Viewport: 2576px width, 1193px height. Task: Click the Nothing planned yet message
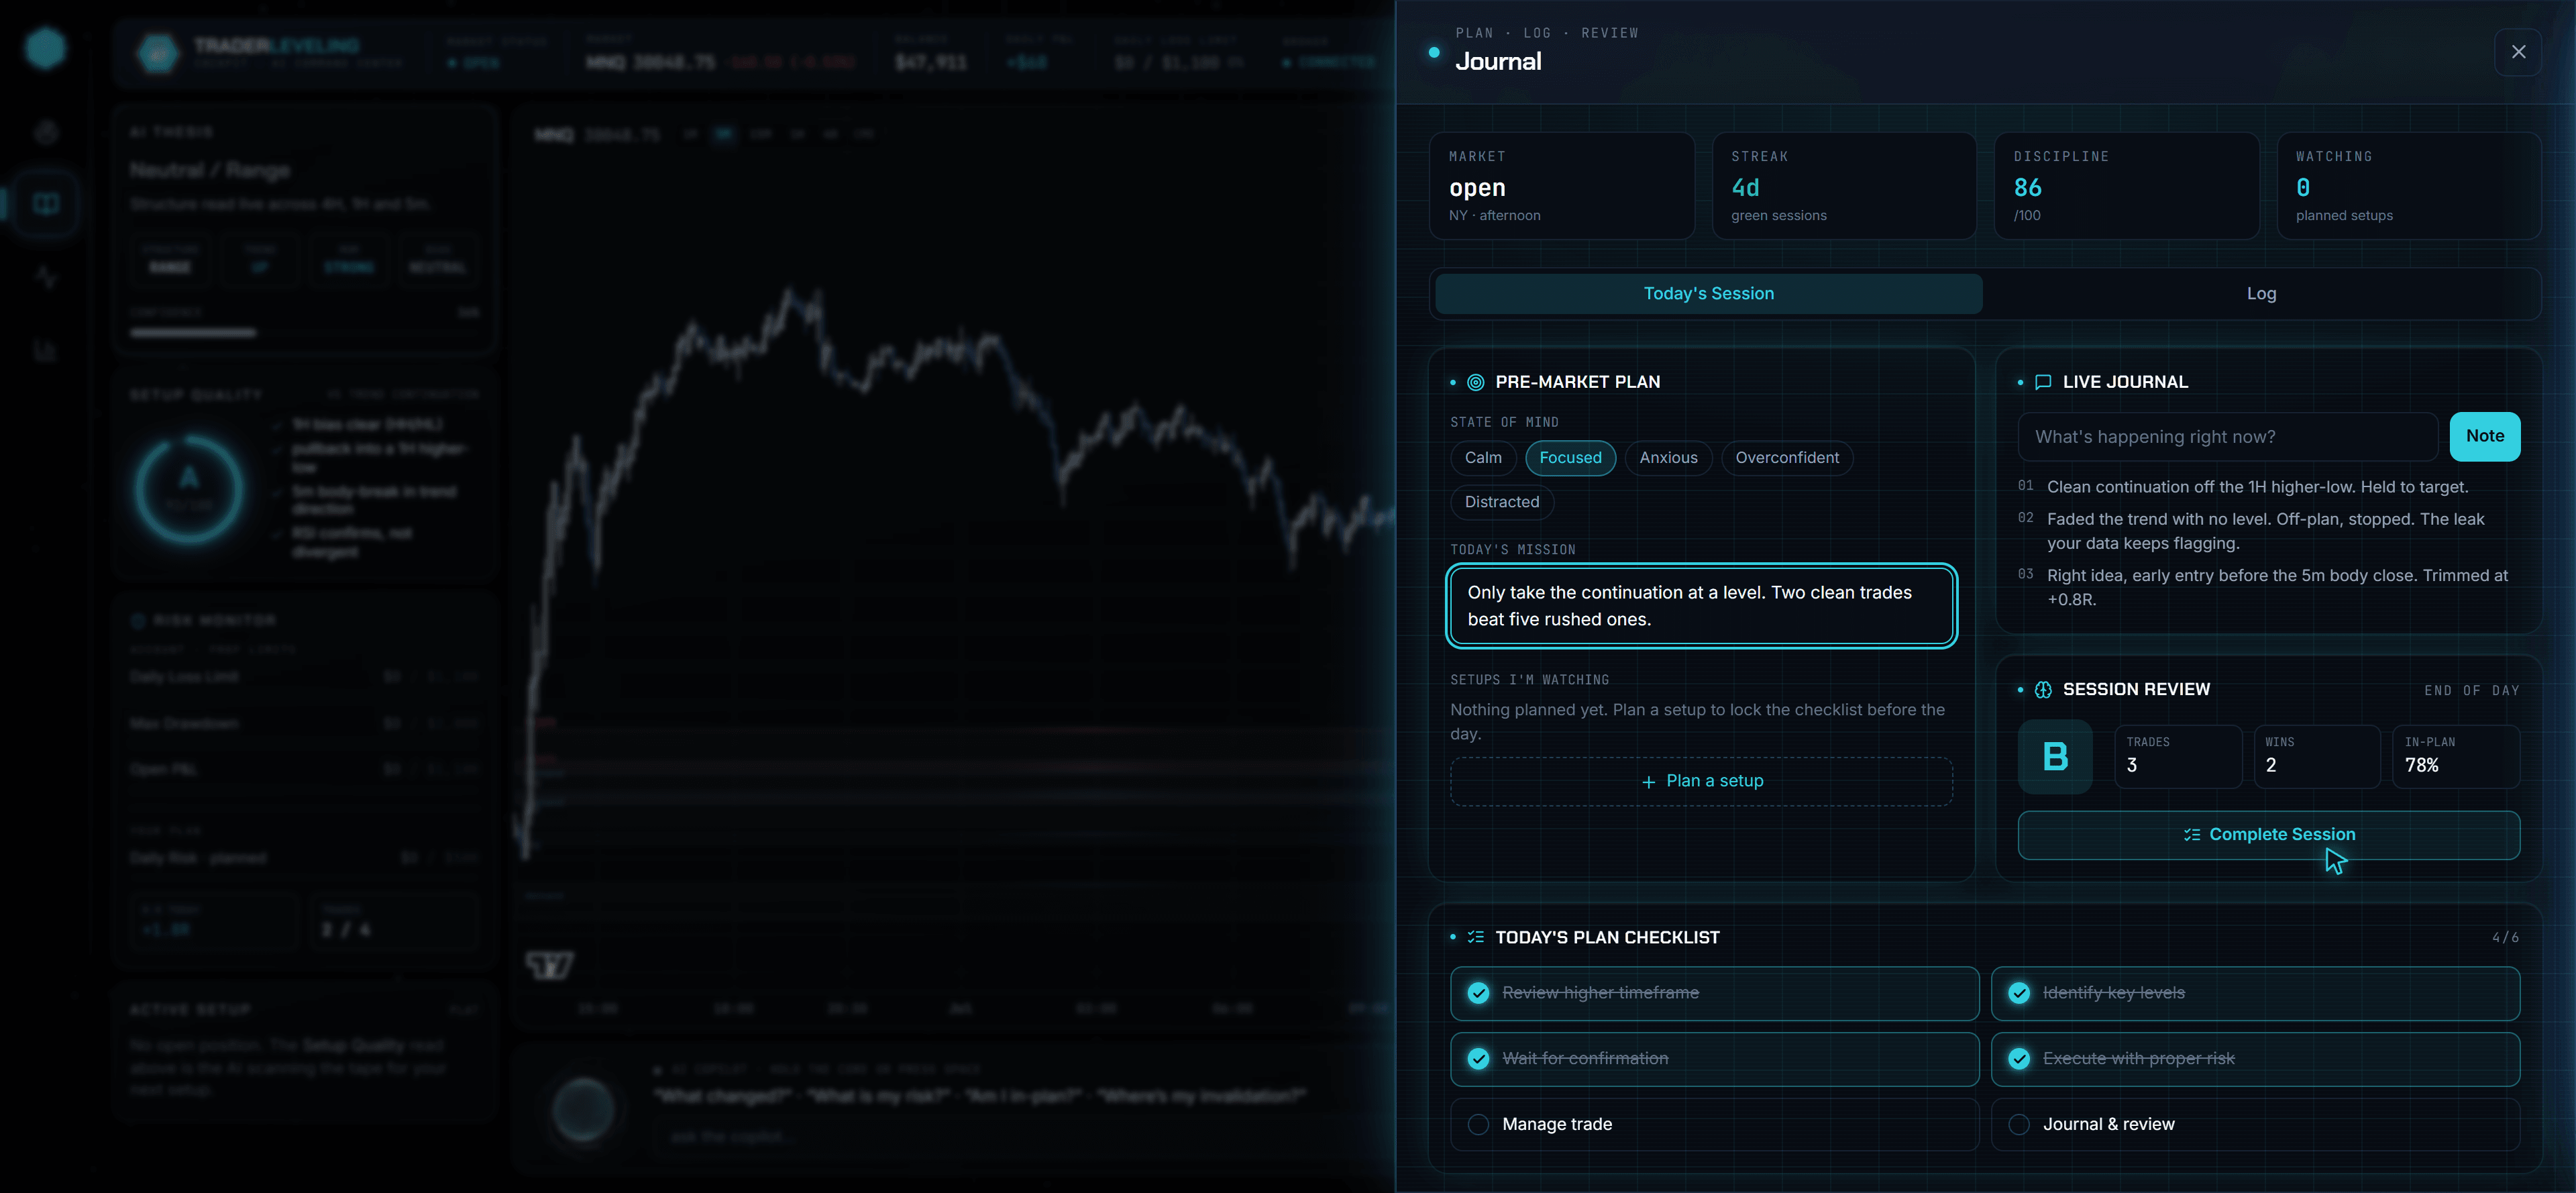click(x=1697, y=722)
